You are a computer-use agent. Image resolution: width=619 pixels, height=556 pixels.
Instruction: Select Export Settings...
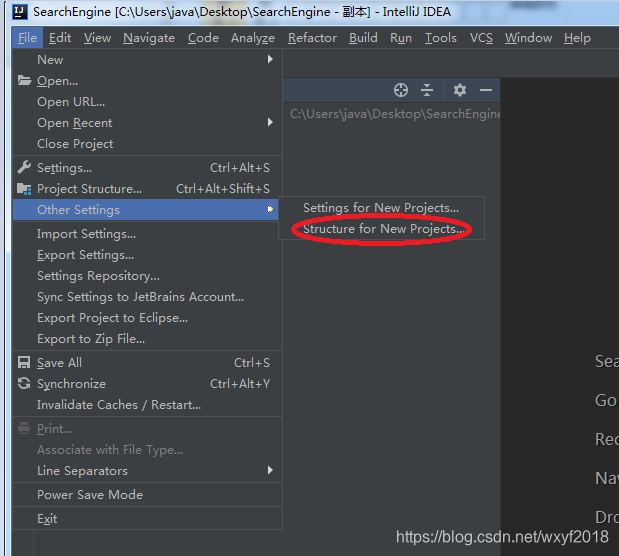point(147,254)
